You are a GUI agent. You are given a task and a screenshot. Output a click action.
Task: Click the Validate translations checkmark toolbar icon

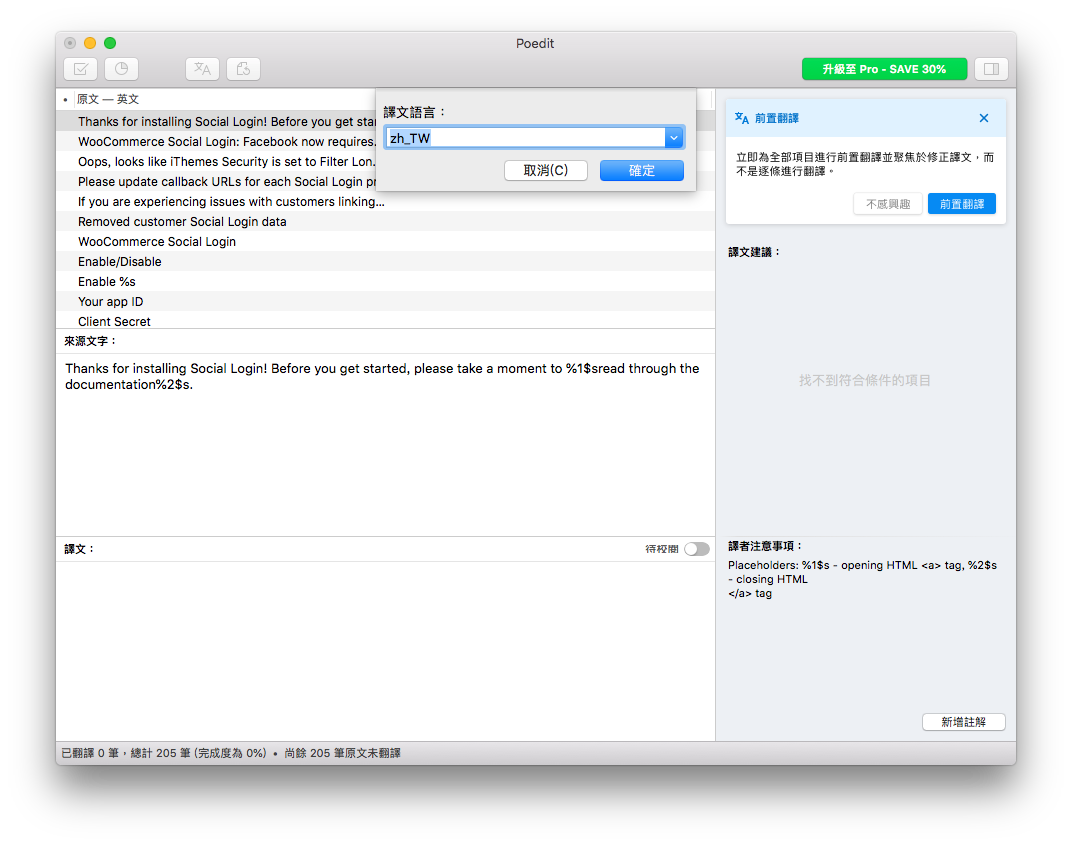click(80, 69)
